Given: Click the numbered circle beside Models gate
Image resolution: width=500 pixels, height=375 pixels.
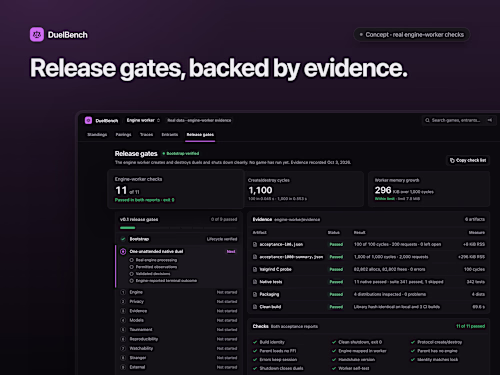Looking at the screenshot, I should pyautogui.click(x=123, y=320).
